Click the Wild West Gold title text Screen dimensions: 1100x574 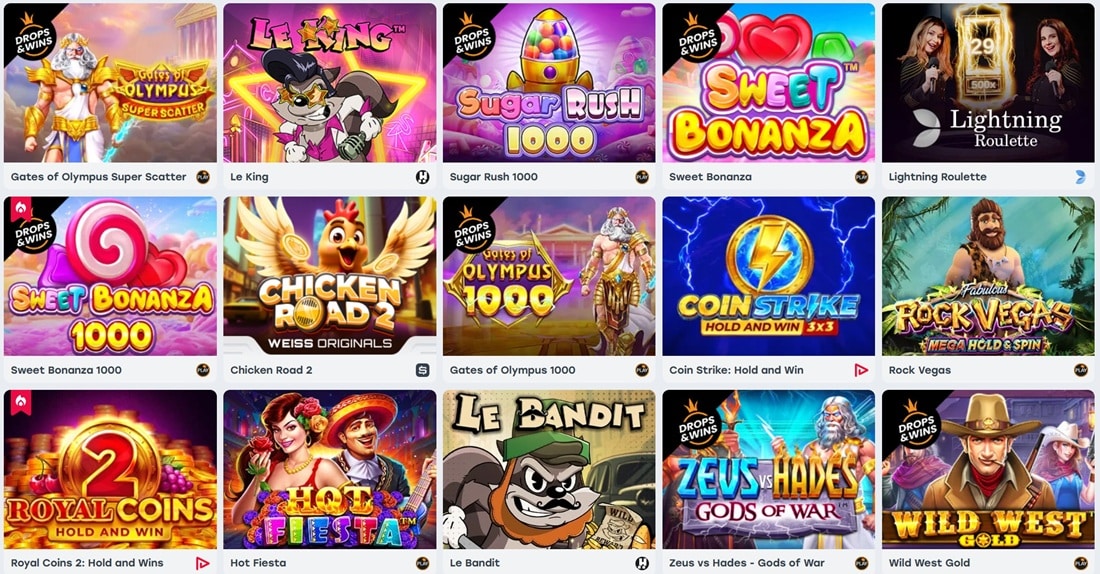[930, 563]
